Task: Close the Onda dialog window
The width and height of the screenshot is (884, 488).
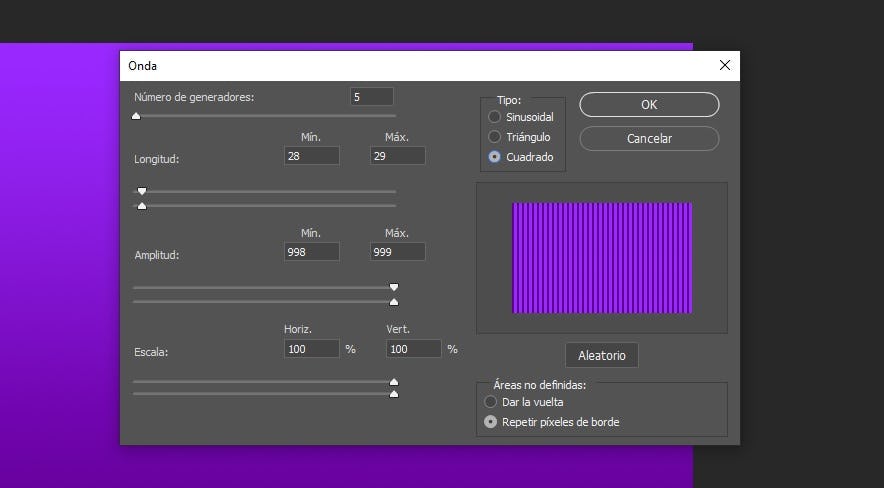Action: 725,66
